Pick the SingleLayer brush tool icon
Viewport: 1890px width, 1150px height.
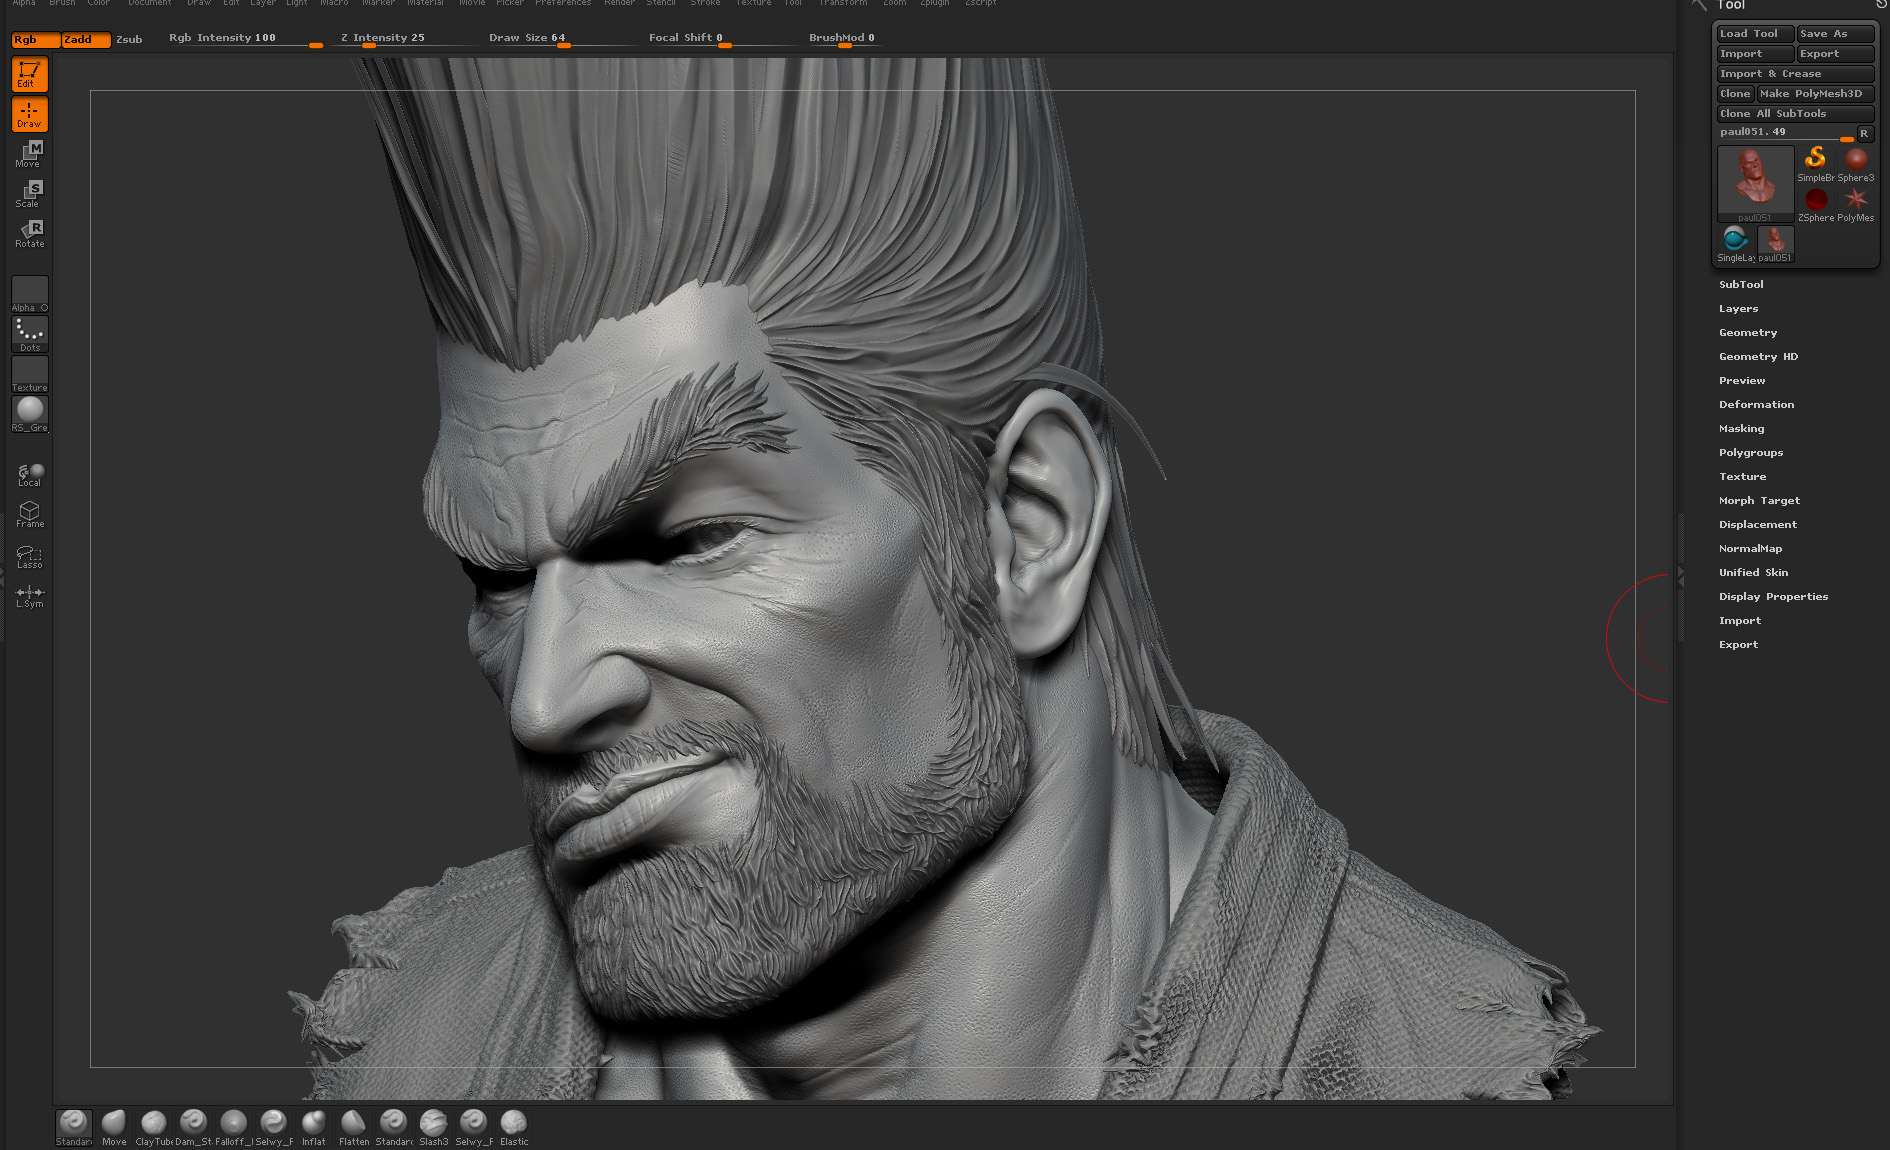(x=1735, y=244)
